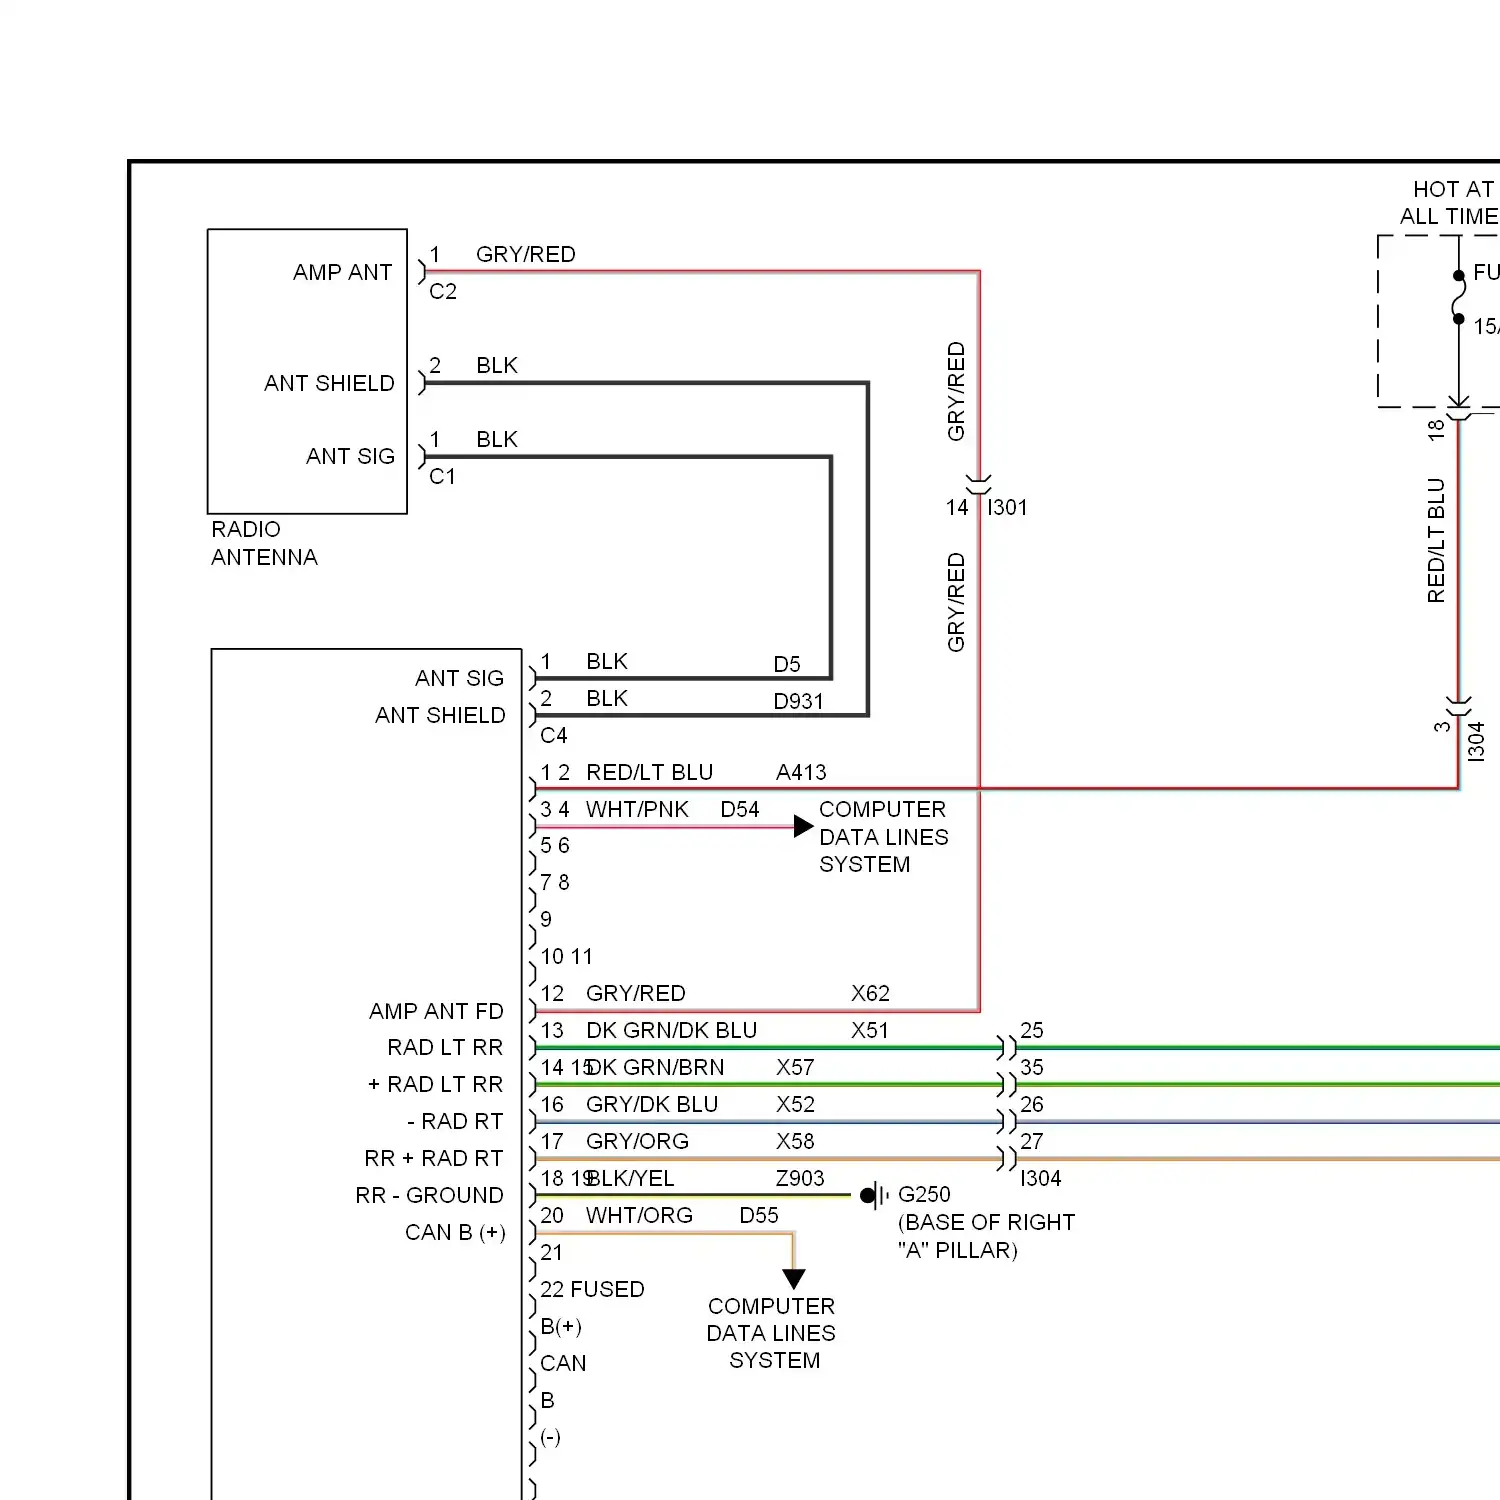The image size is (1500, 1500).
Task: Select circuit code X52
Action: pos(795,1104)
